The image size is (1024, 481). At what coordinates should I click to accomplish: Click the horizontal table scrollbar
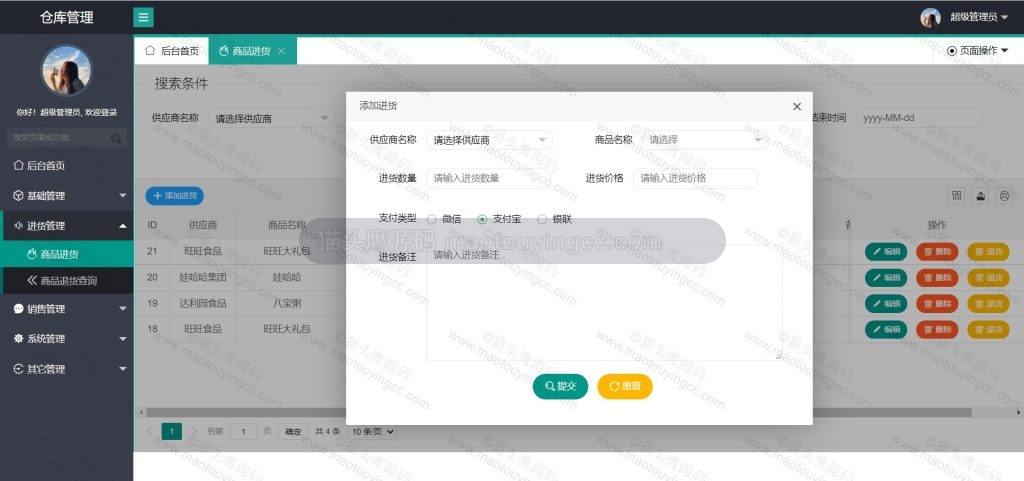click(x=558, y=412)
